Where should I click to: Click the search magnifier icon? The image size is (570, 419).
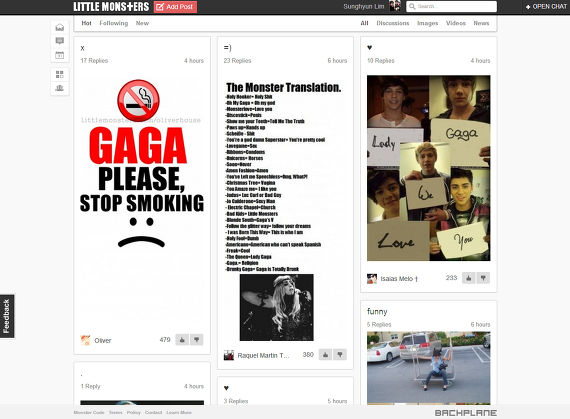(412, 7)
